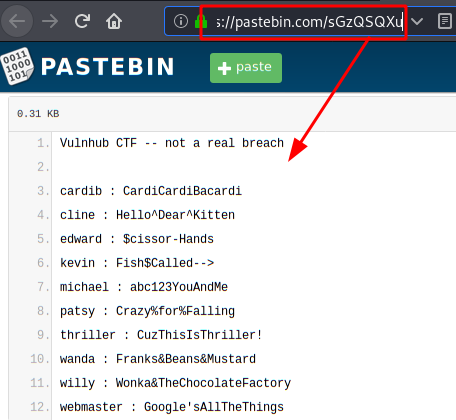Click the PASTEBIN site title link

(x=107, y=67)
